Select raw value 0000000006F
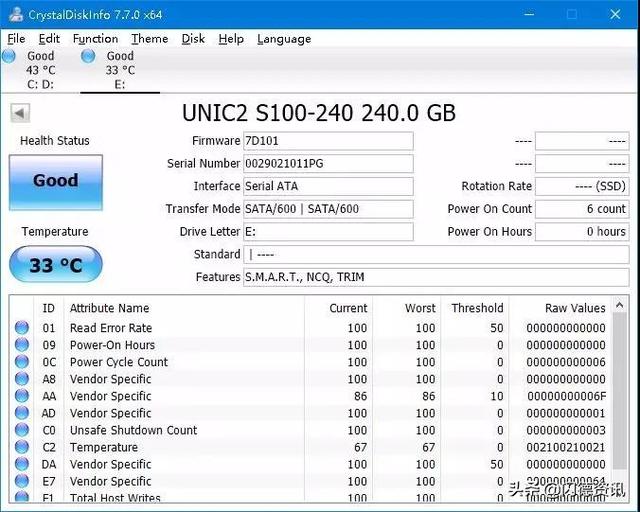 coord(567,396)
